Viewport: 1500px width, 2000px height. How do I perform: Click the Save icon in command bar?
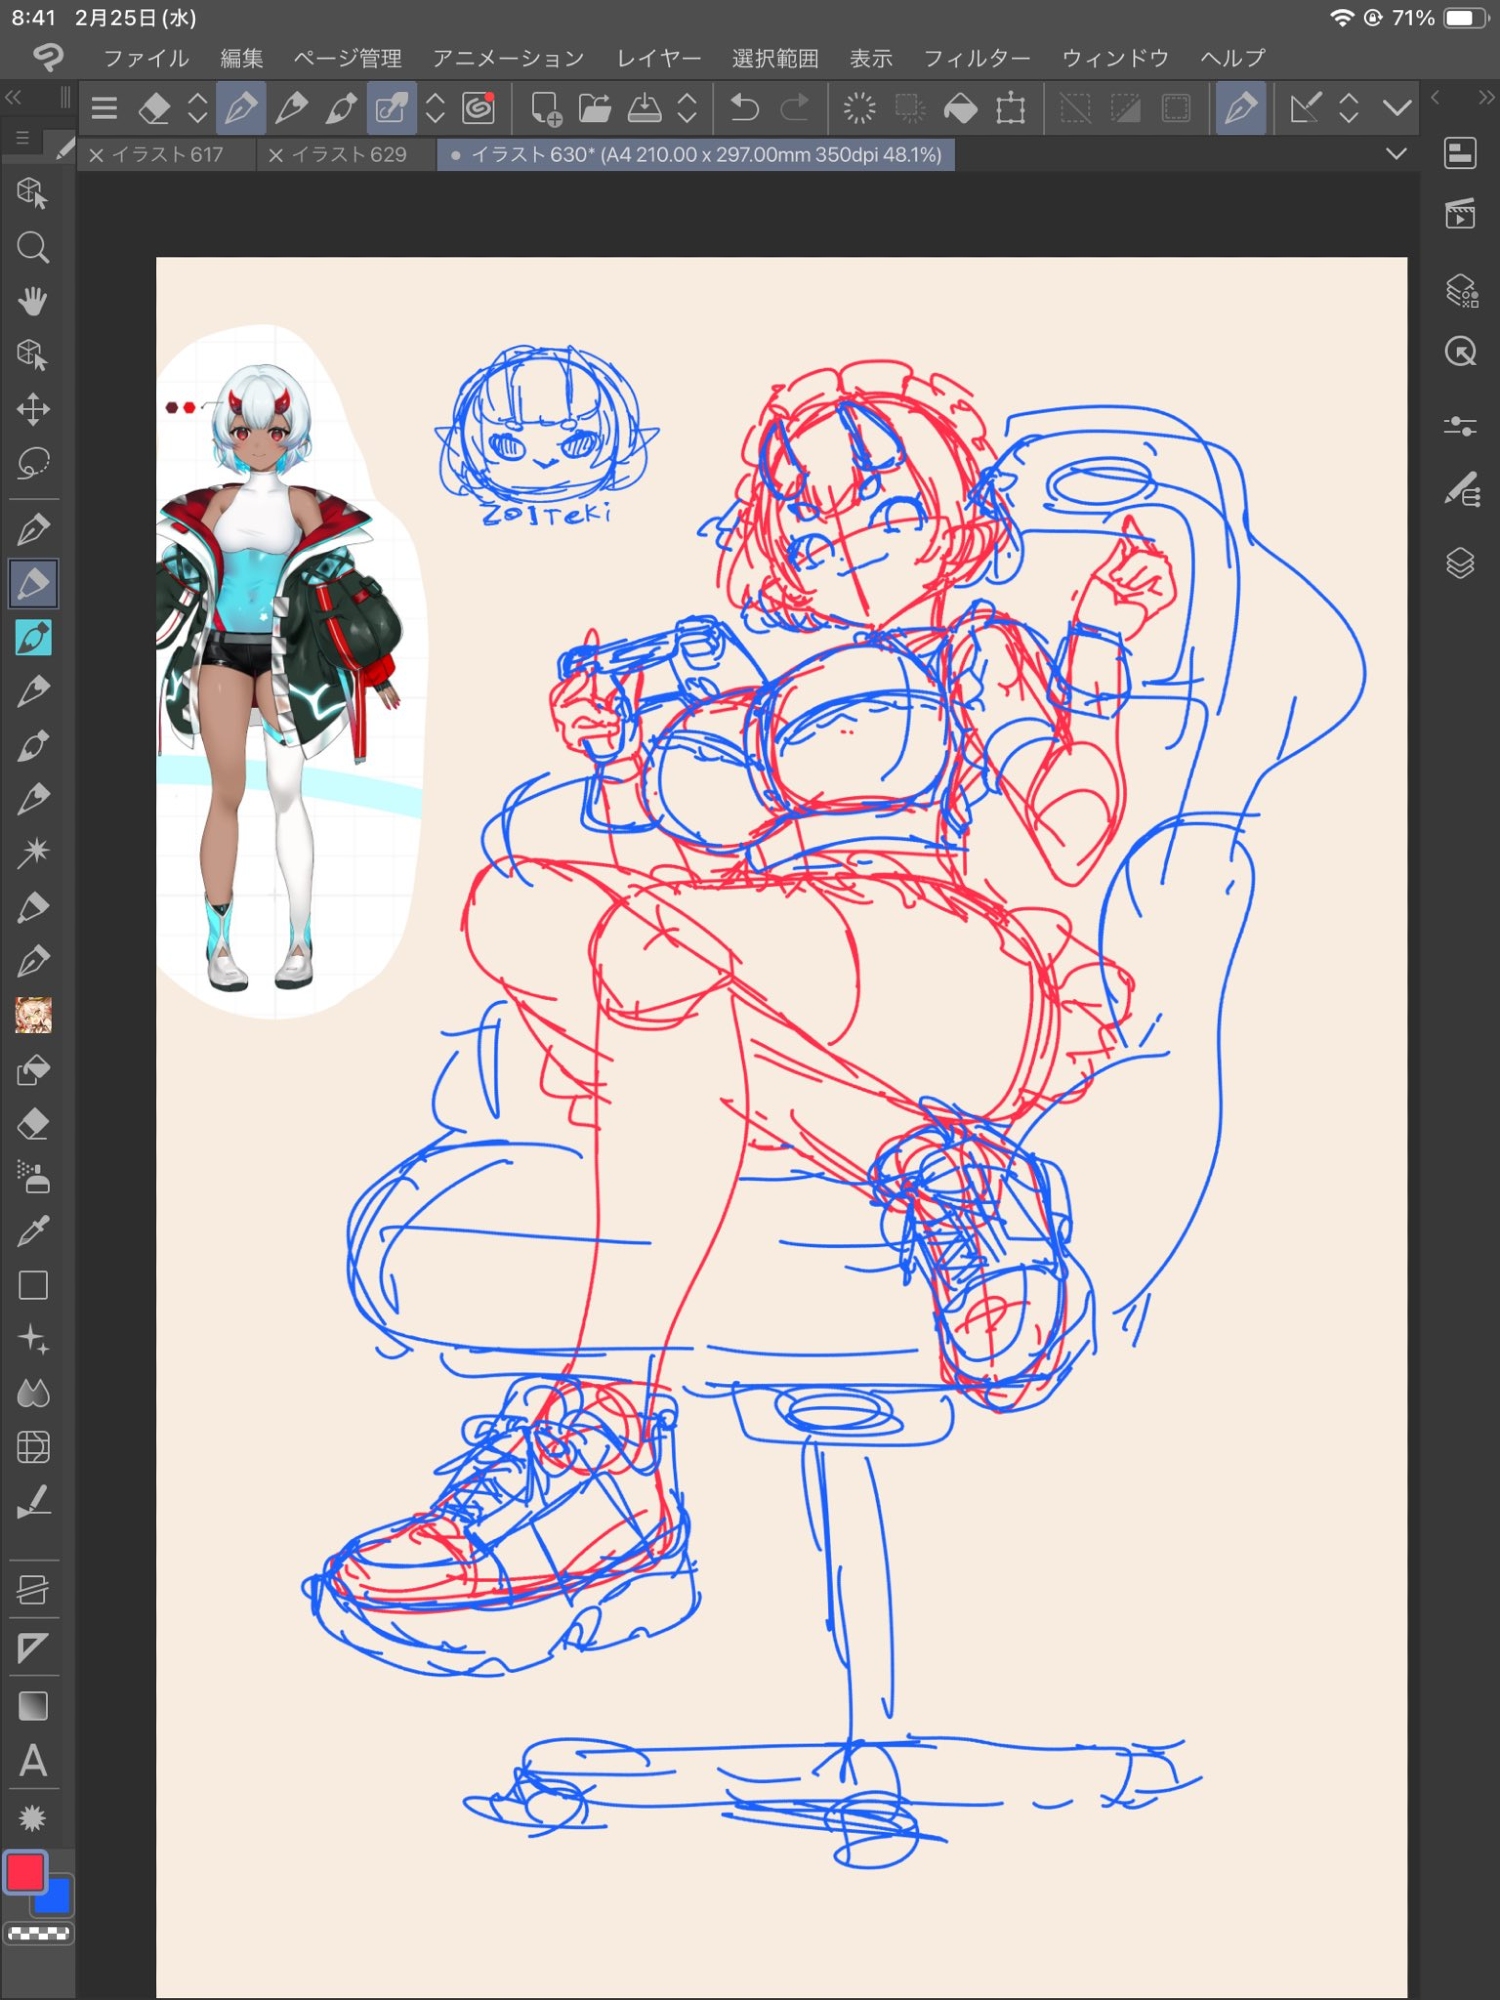coord(644,108)
